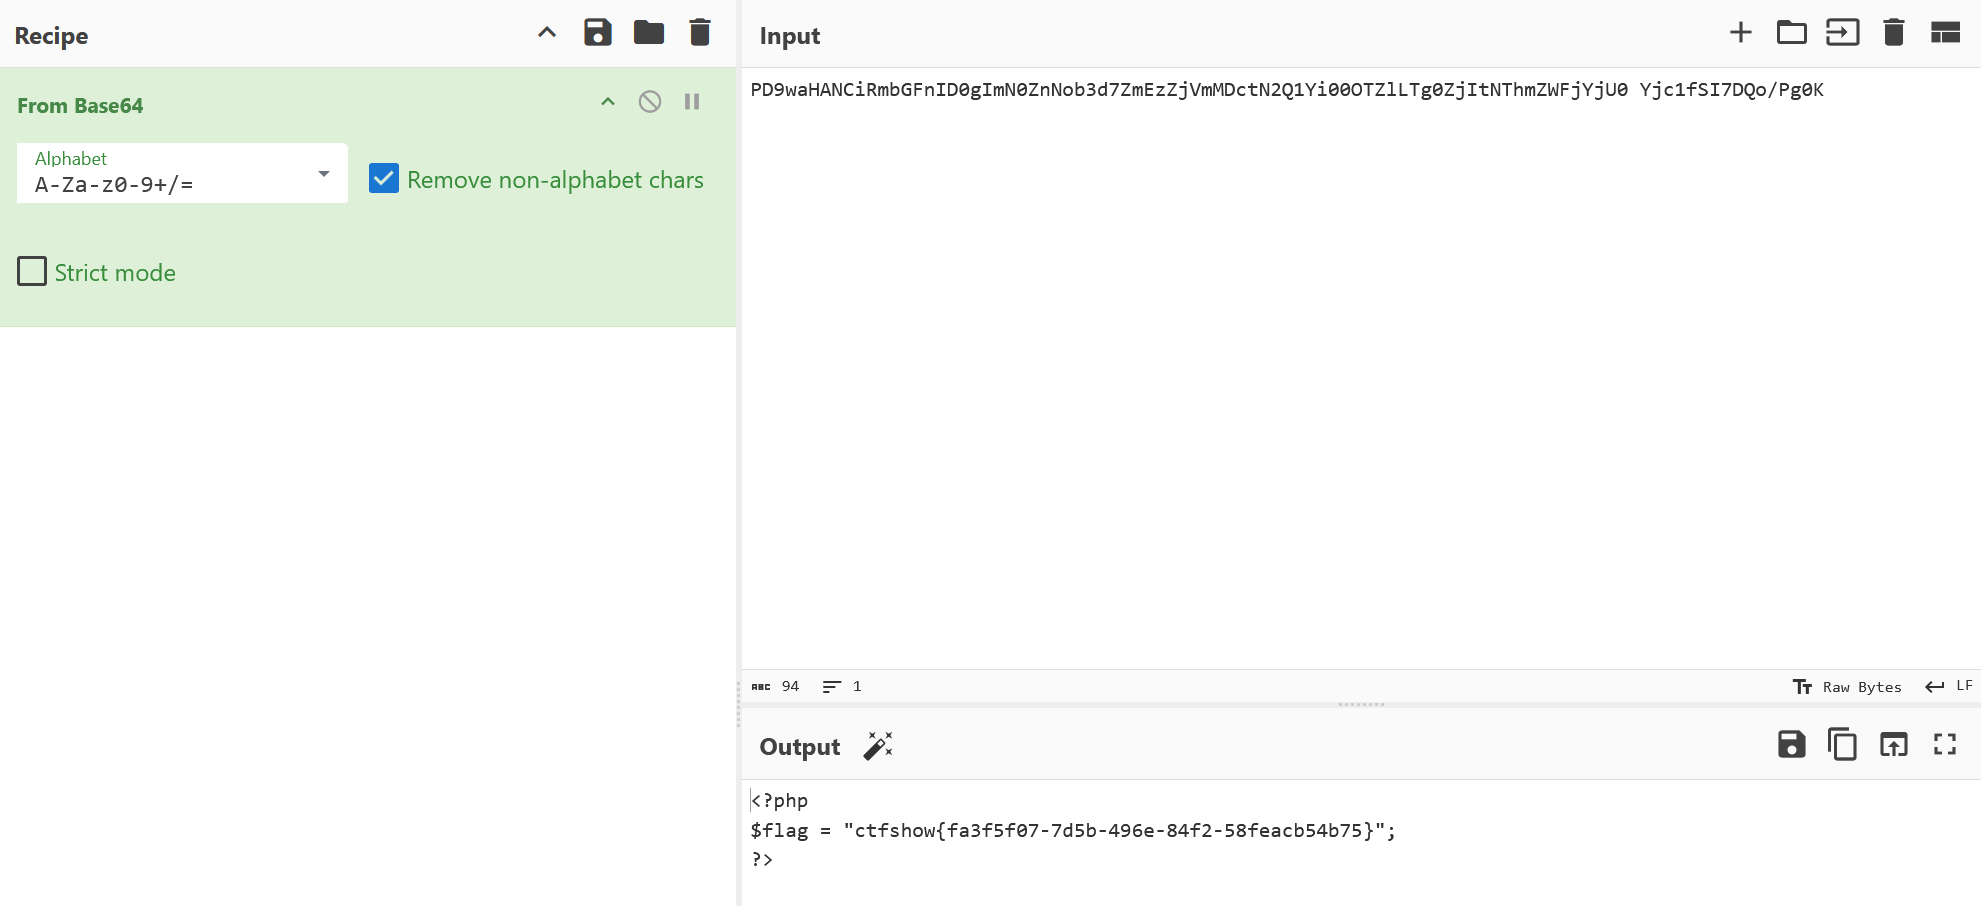1981x906 pixels.
Task: Clear the recipe with trash icon
Action: [x=700, y=32]
